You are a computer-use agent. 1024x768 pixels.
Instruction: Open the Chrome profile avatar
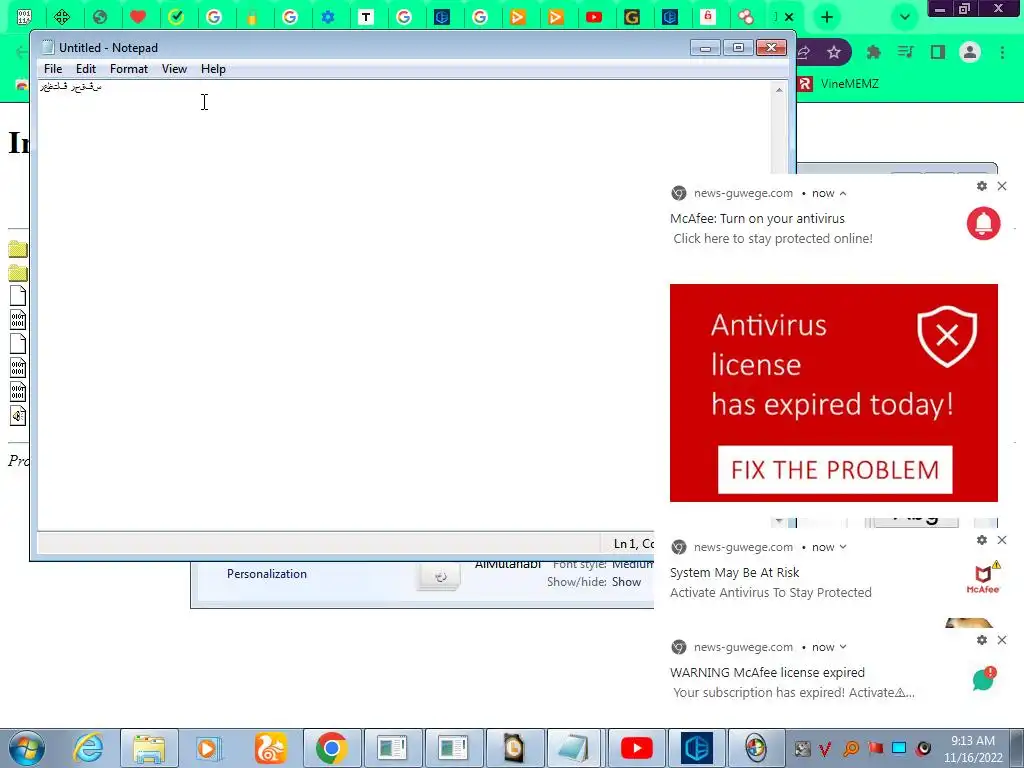pyautogui.click(x=970, y=52)
